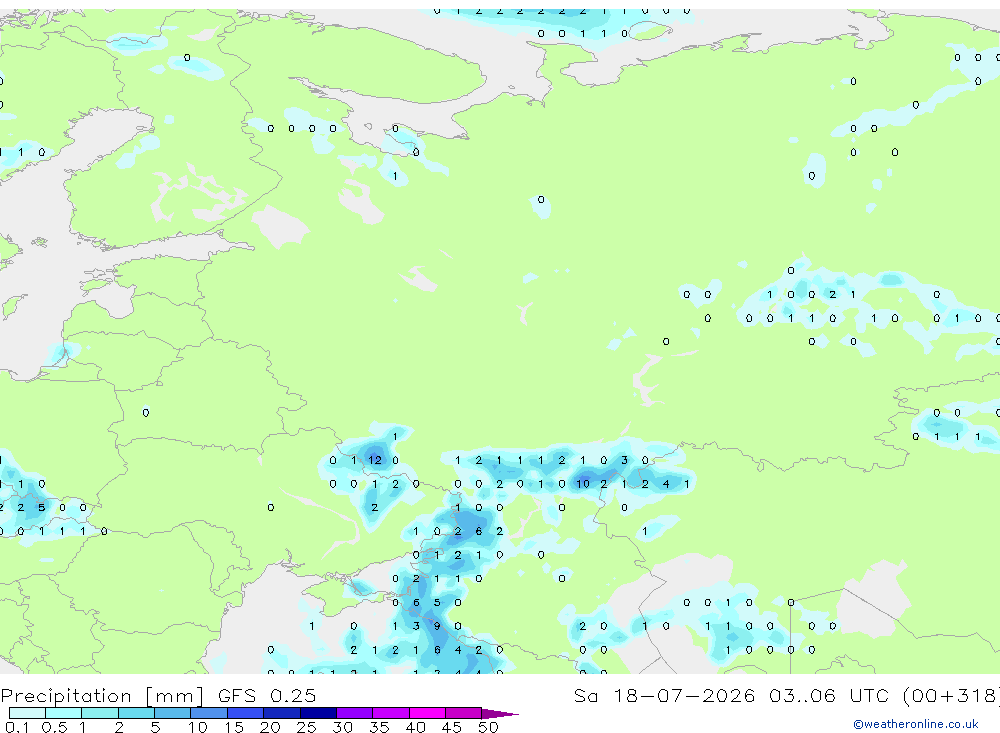Click the 15 legend scale label
Viewport: 1000px width, 733px height.
pyautogui.click(x=233, y=727)
